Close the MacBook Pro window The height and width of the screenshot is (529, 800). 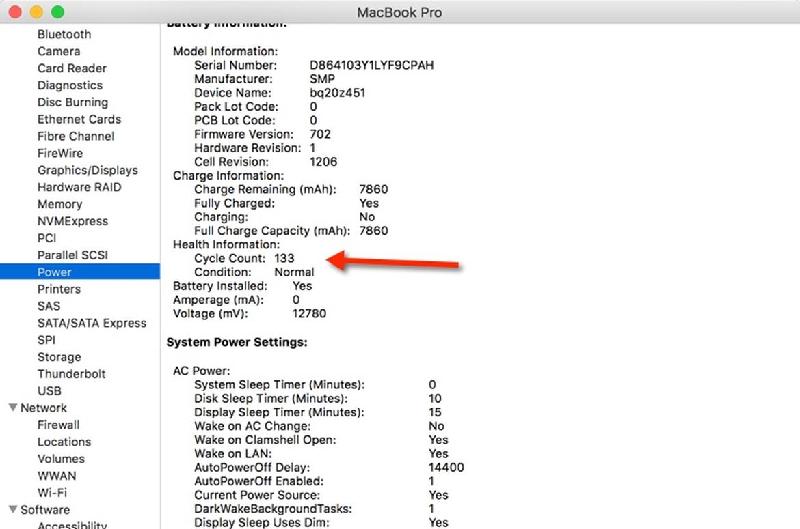(x=15, y=12)
